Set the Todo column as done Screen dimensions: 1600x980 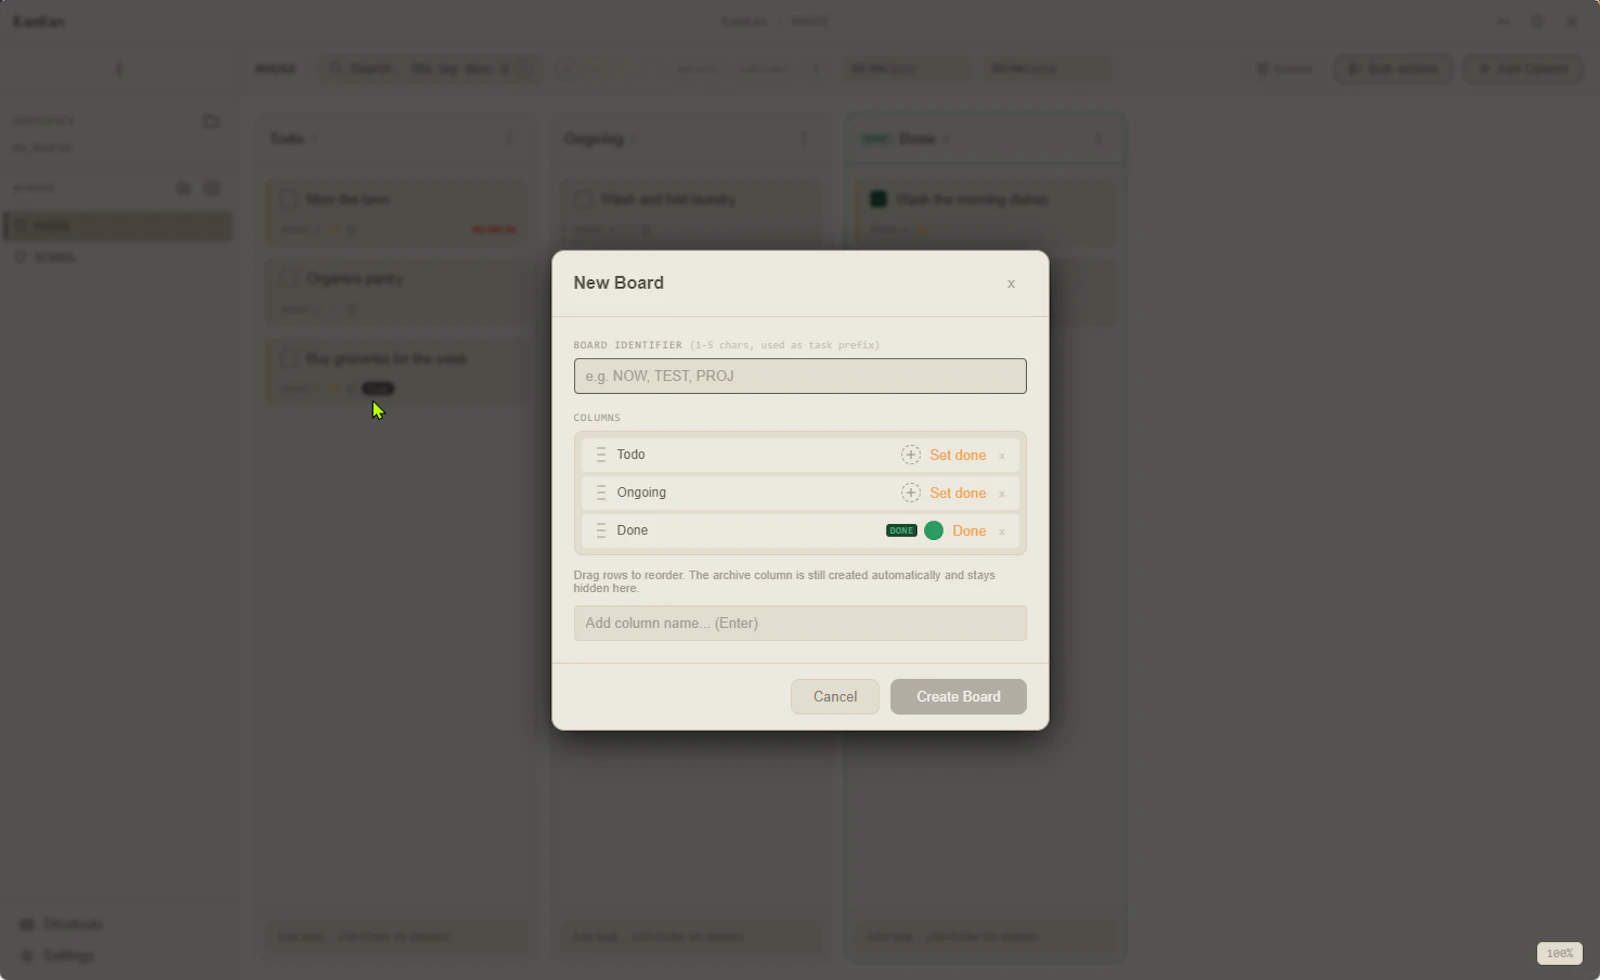(958, 455)
